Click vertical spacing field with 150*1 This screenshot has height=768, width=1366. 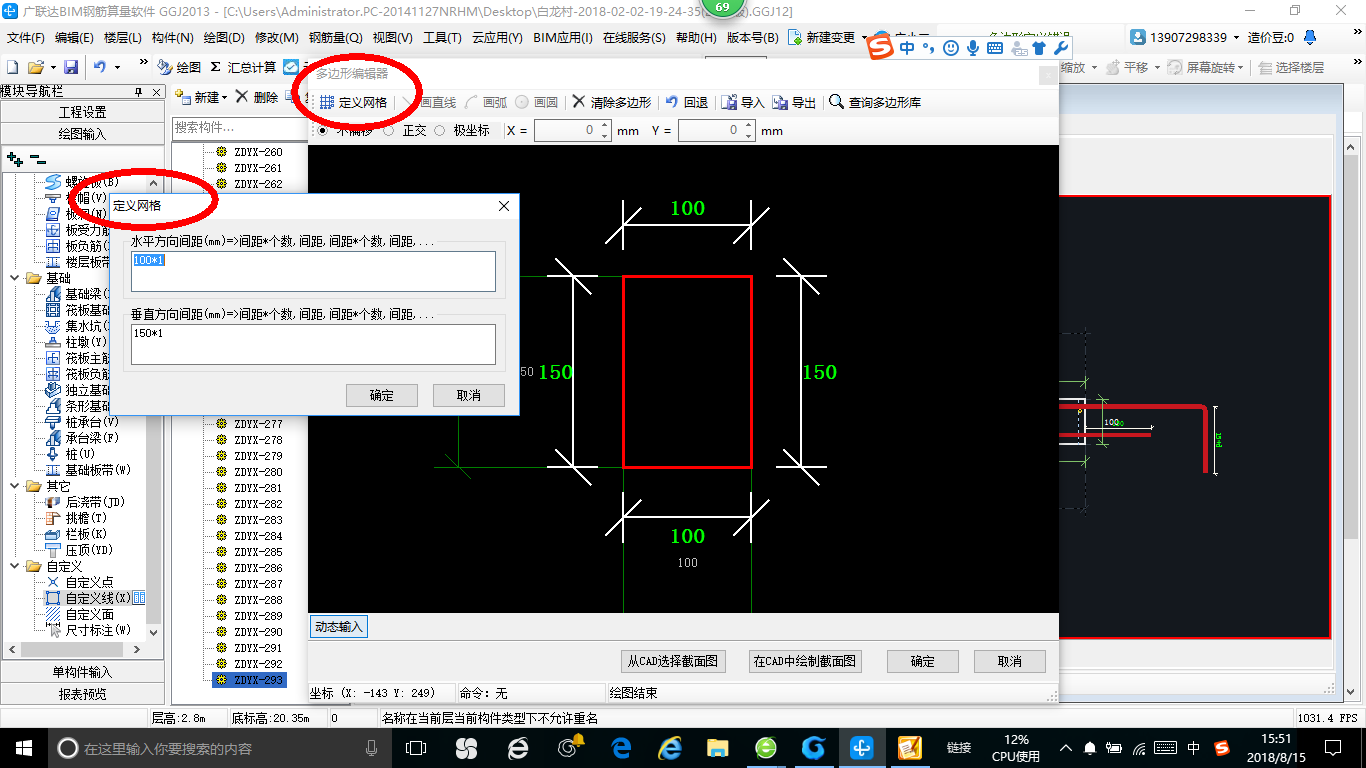[x=314, y=344]
